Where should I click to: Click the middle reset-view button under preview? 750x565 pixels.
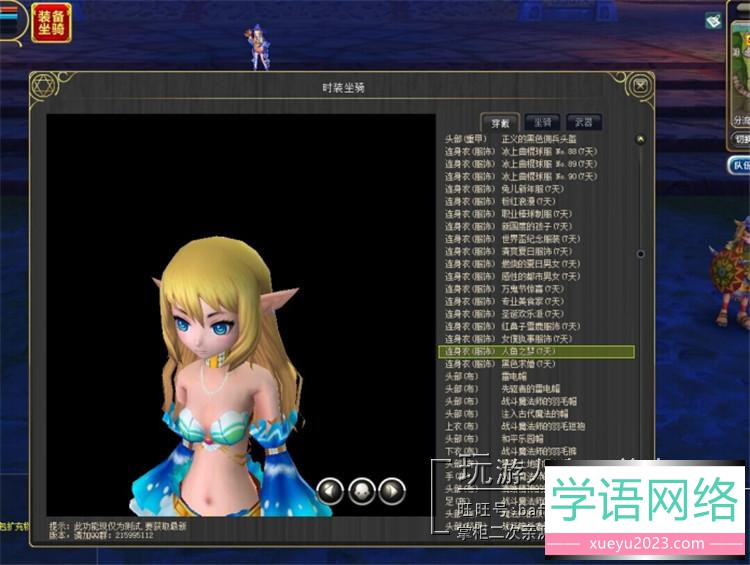point(361,490)
